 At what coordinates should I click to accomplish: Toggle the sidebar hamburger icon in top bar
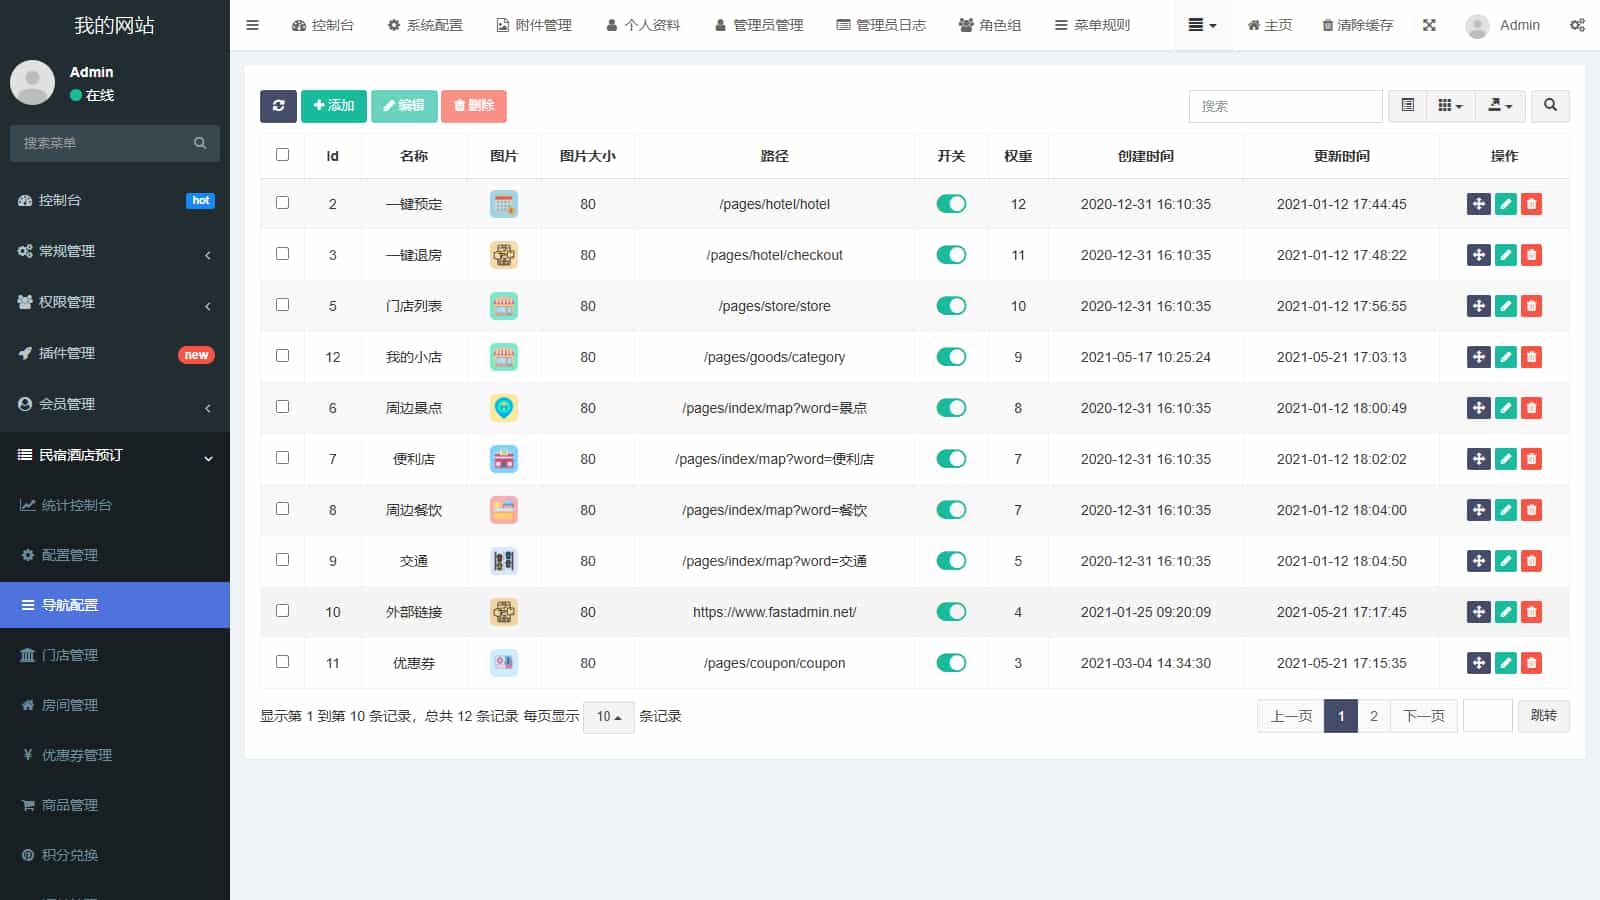[252, 25]
